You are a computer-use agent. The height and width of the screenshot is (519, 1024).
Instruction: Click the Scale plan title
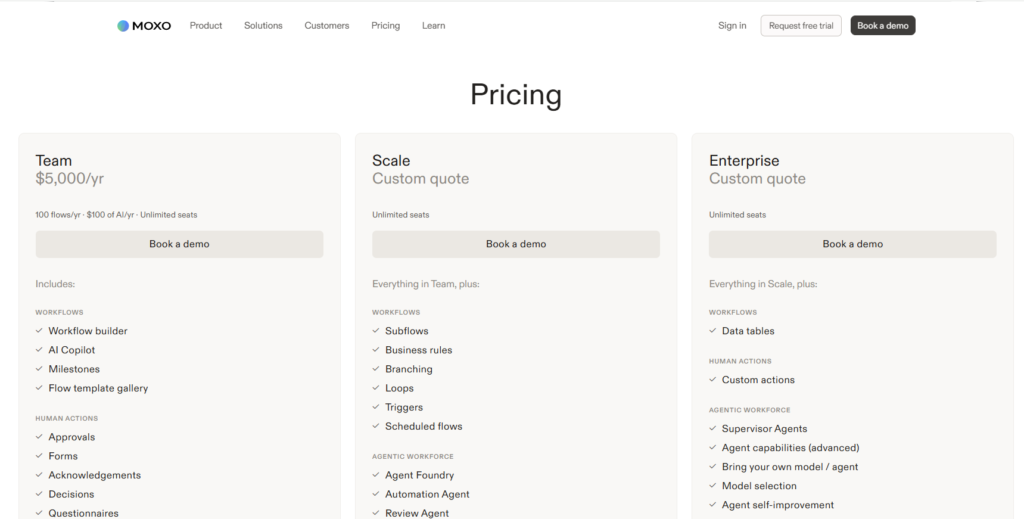coord(391,161)
